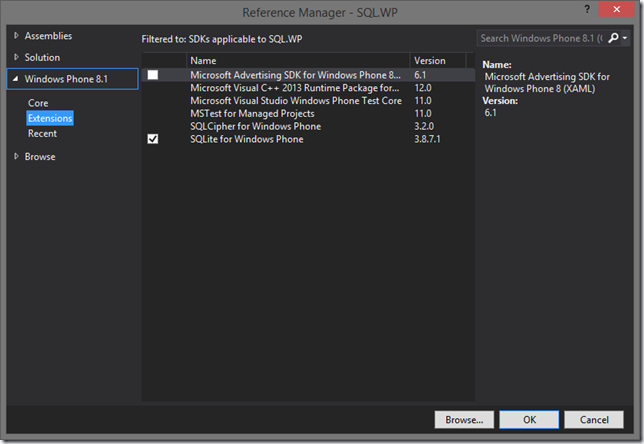This screenshot has width=644, height=444.
Task: Select the Browse category label
Action: [40, 156]
